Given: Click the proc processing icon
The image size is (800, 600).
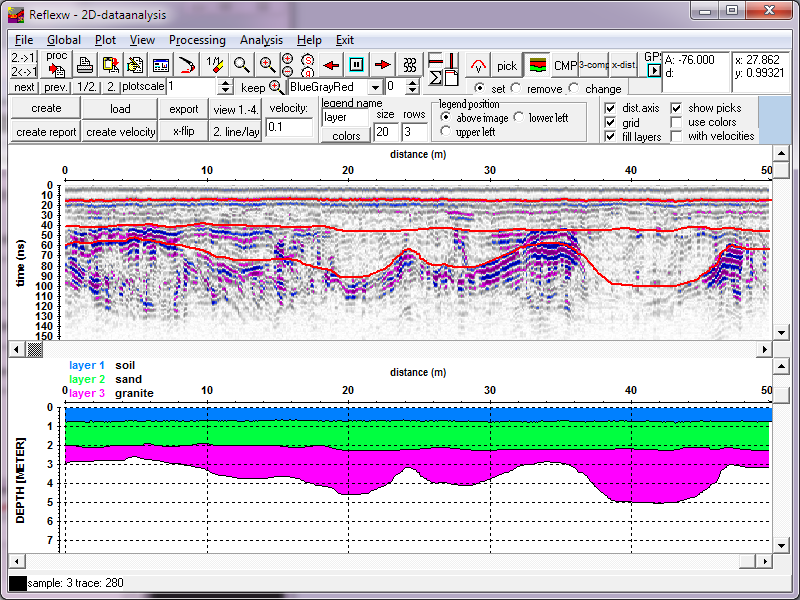Looking at the screenshot, I should pos(56,63).
